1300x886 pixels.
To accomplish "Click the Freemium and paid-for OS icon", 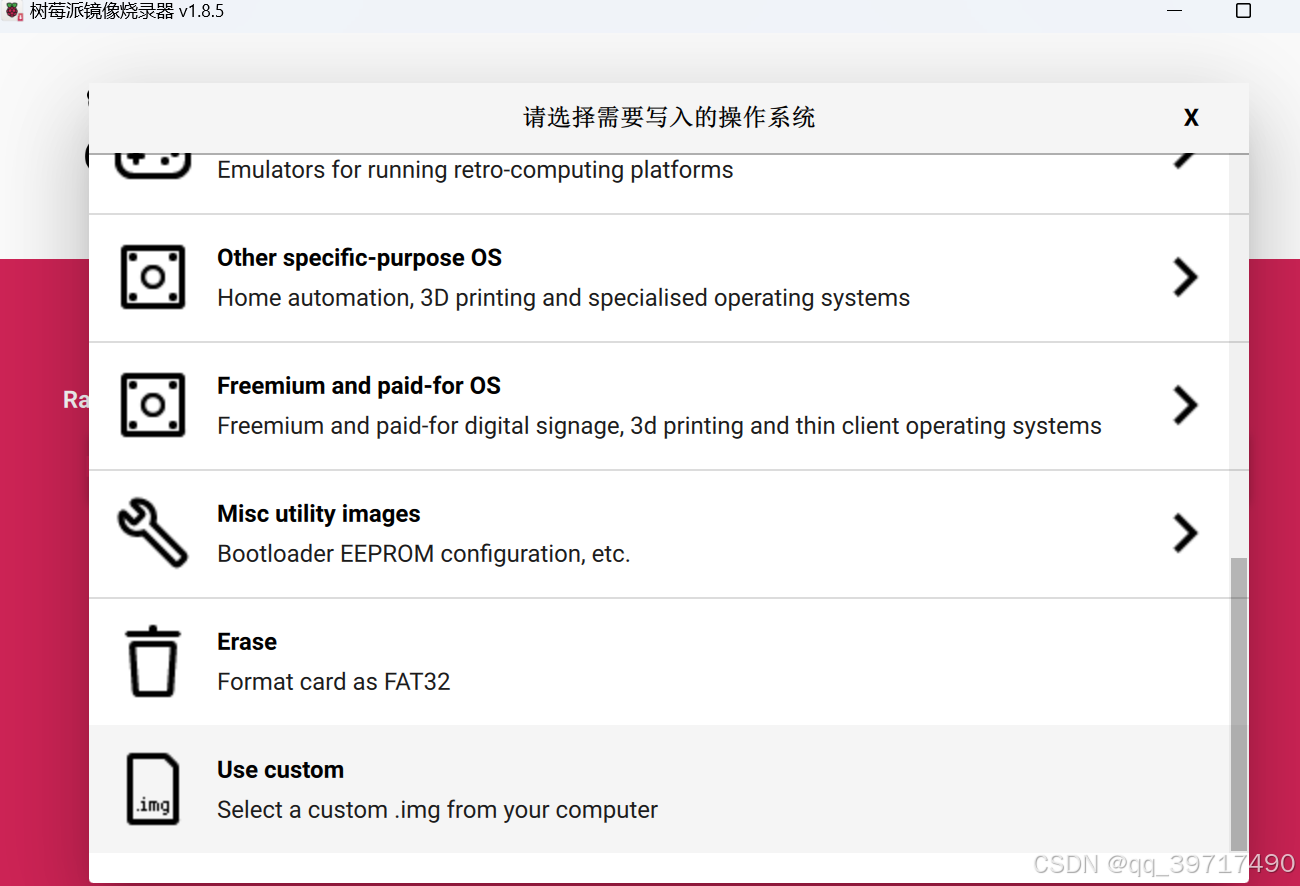I will 152,405.
